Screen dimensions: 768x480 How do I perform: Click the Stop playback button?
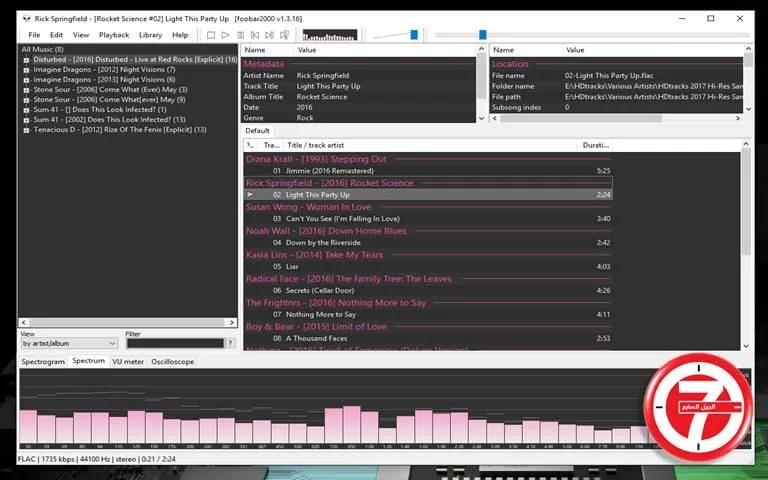click(211, 35)
